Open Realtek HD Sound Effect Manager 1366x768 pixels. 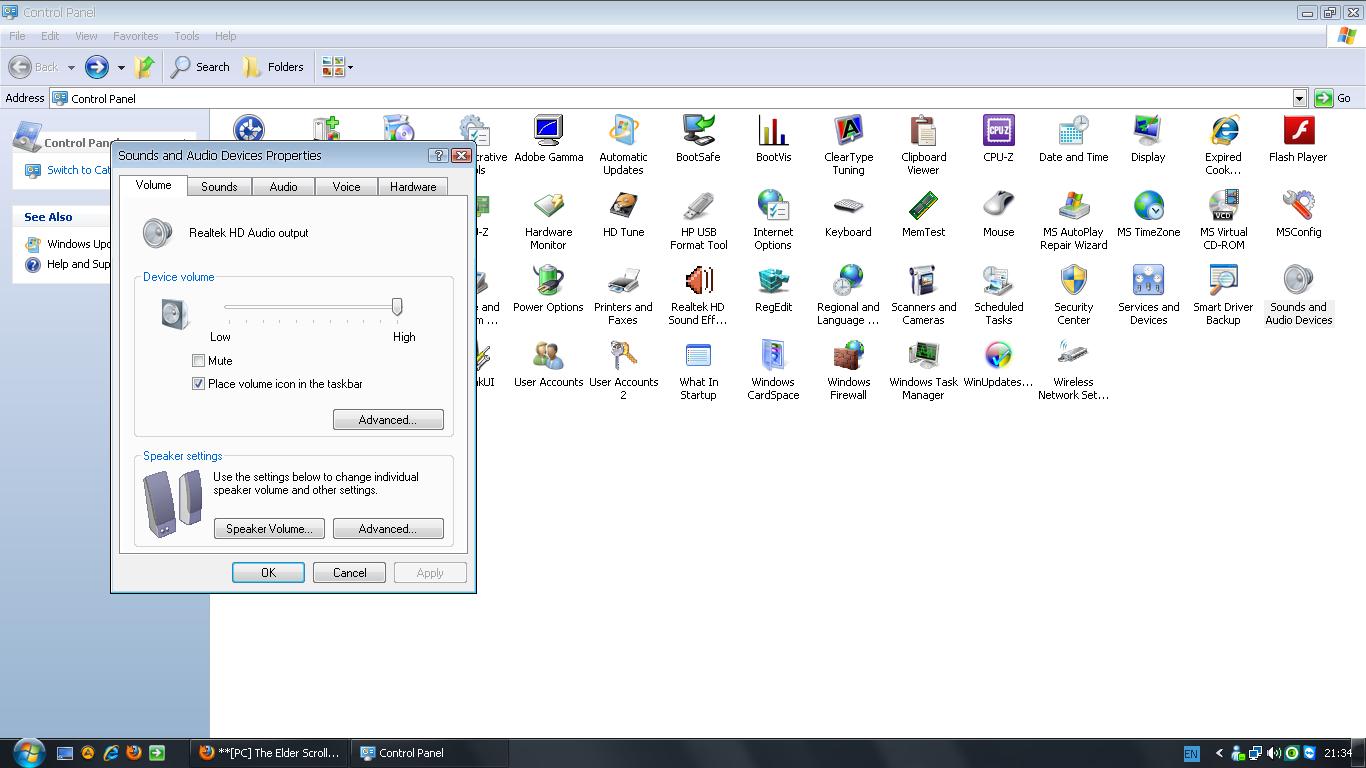tap(698, 295)
